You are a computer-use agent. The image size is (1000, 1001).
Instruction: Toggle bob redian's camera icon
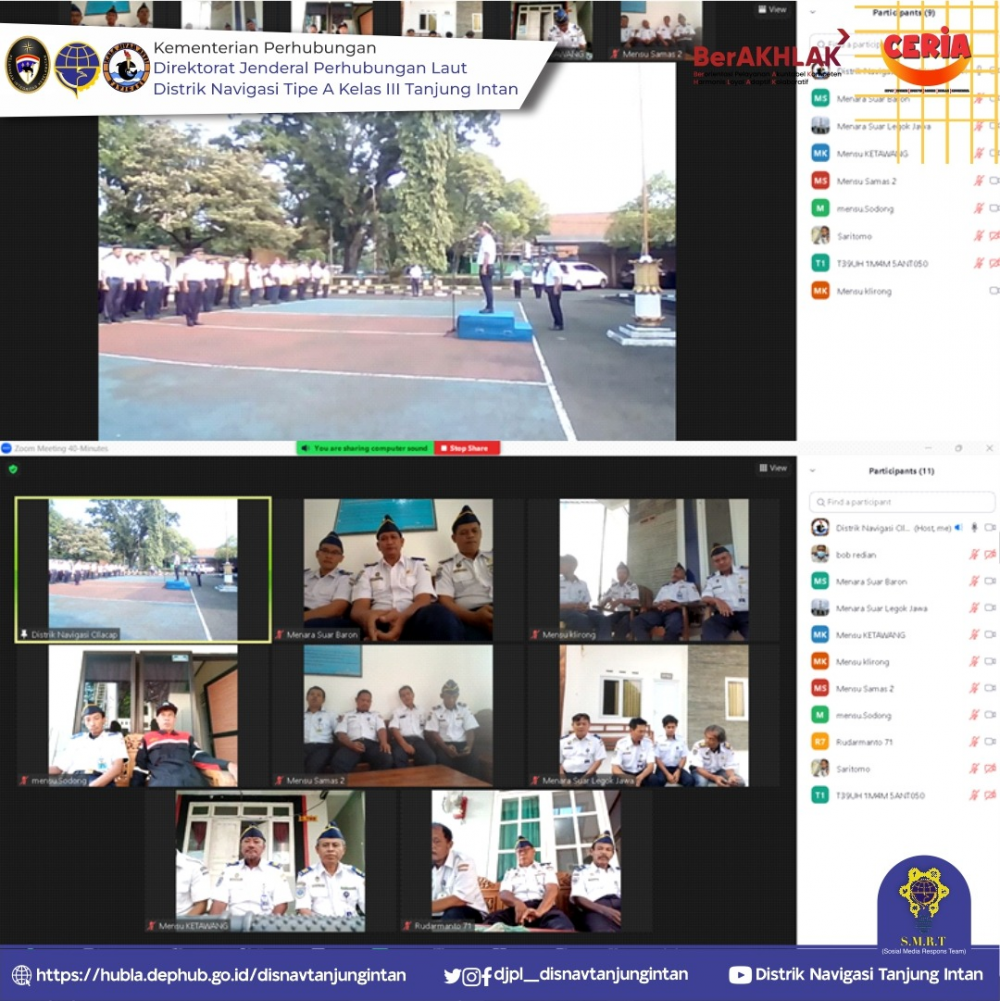click(x=990, y=555)
